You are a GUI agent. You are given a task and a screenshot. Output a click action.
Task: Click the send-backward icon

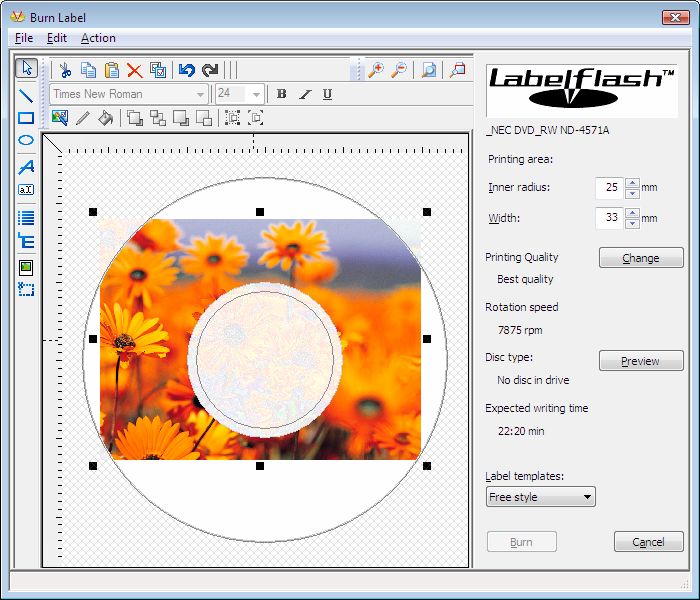[x=204, y=118]
